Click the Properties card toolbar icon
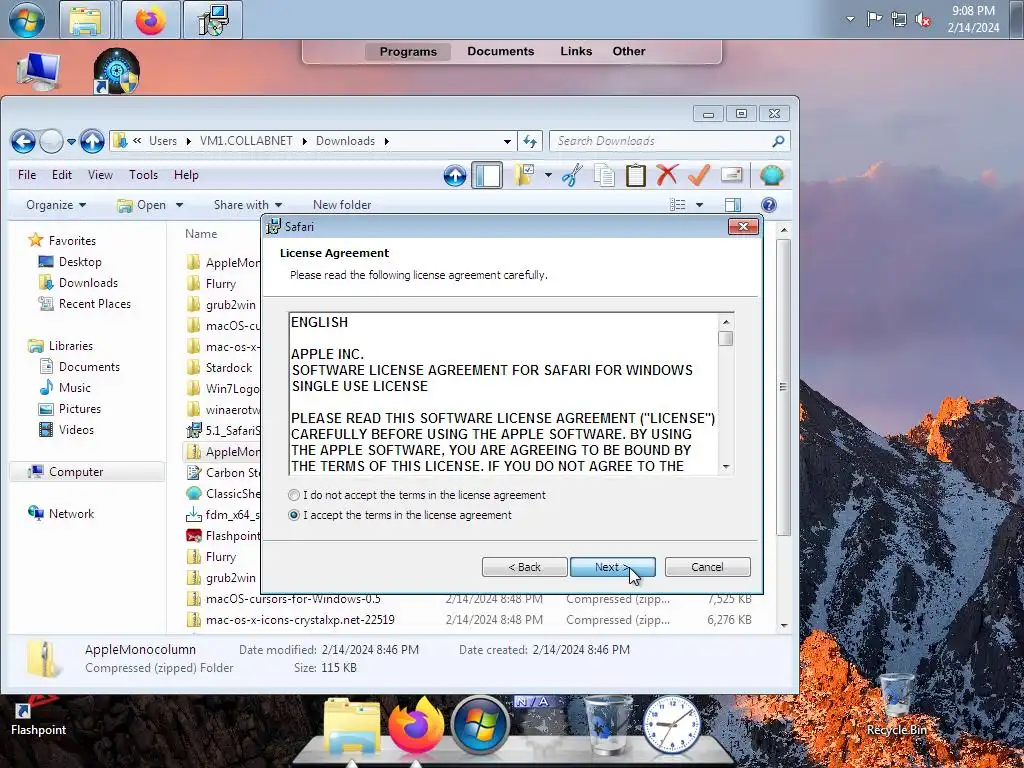Screen dimensions: 1024x768 click(x=731, y=175)
